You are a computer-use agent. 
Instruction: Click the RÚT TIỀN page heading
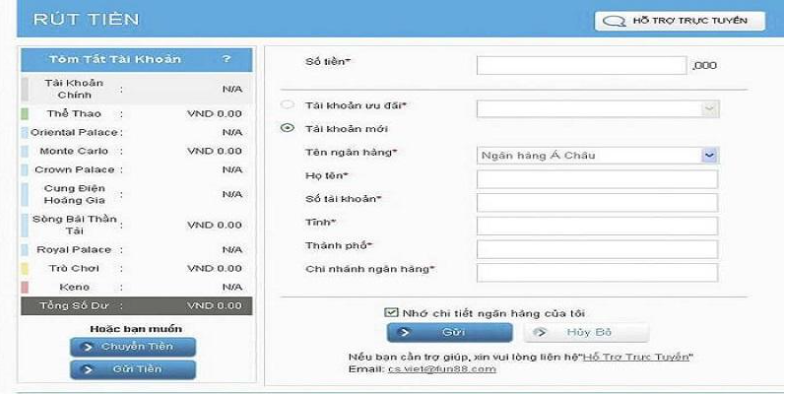(86, 19)
